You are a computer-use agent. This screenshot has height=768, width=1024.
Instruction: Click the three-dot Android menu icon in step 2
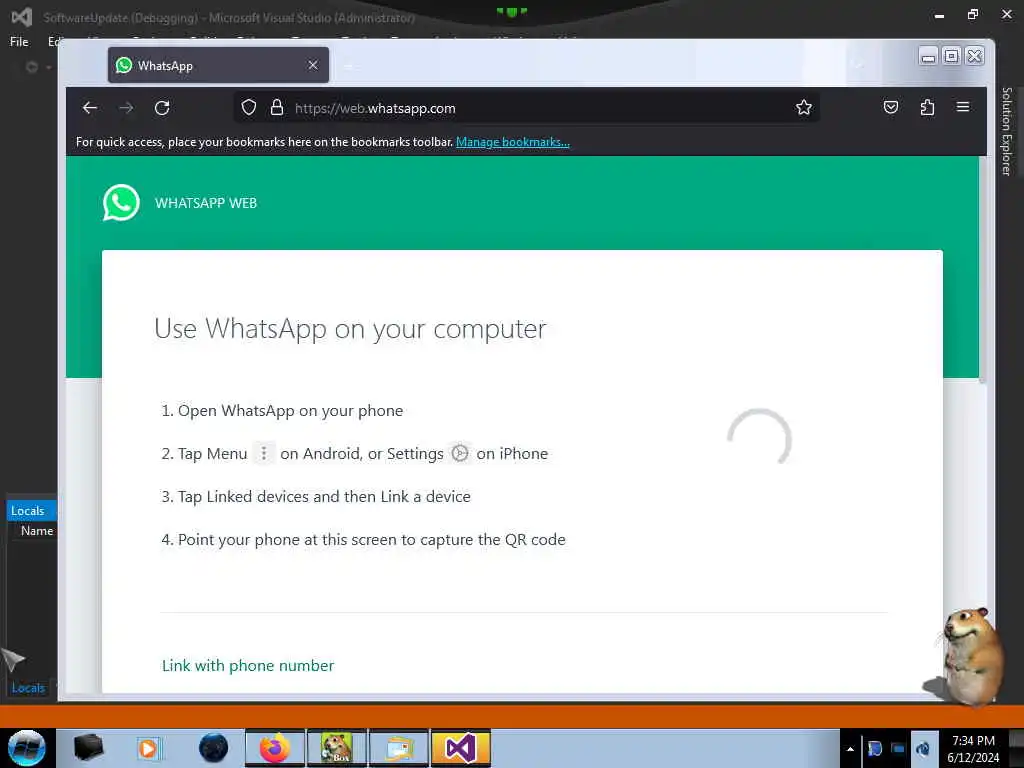click(264, 453)
